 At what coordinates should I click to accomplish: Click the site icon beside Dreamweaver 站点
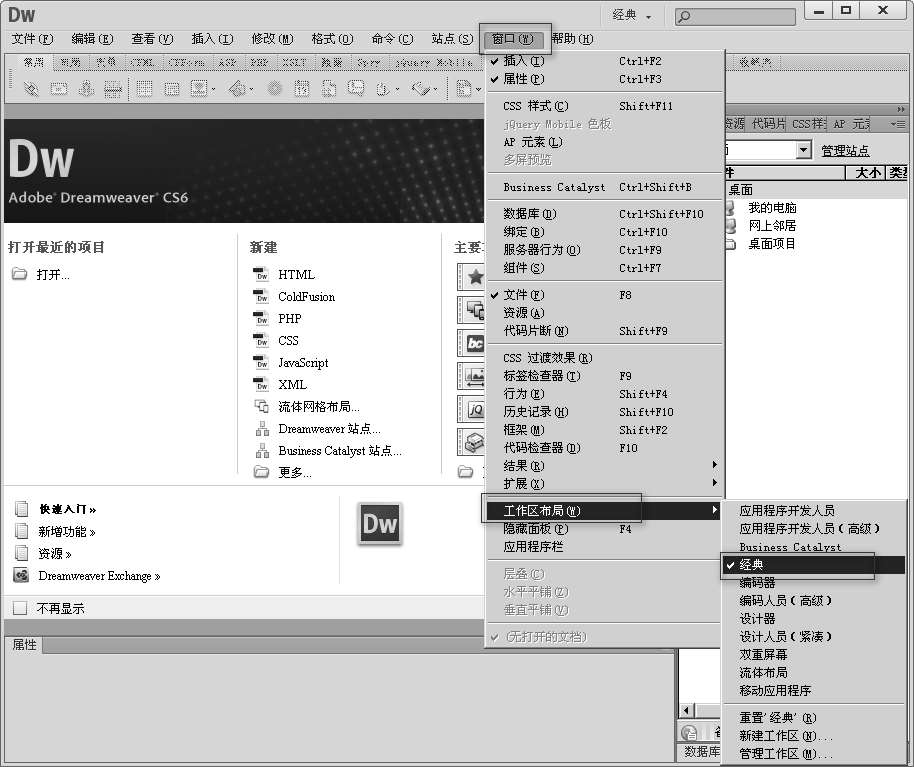262,429
